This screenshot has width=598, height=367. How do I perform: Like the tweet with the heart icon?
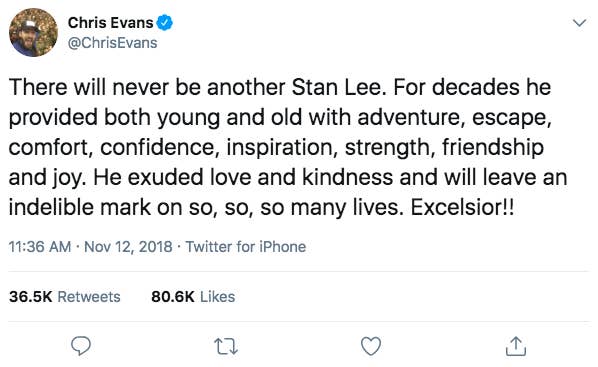(371, 346)
